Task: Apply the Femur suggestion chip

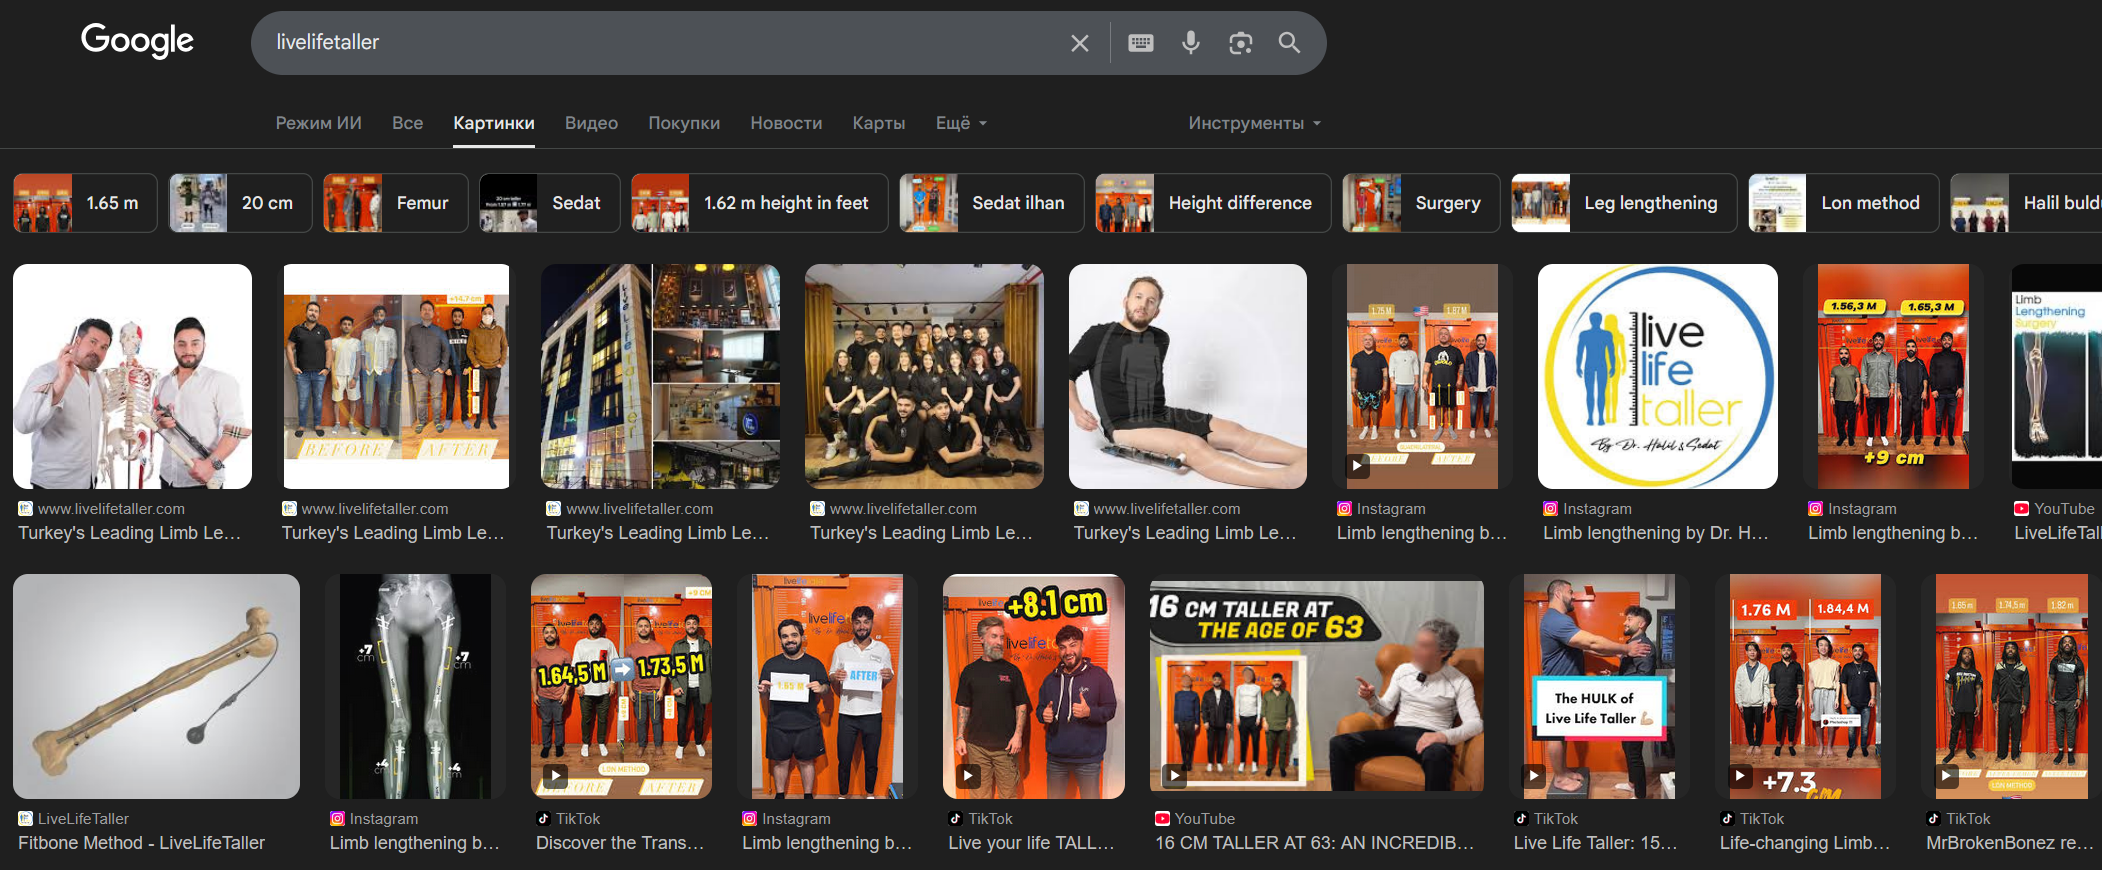Action: [x=395, y=203]
